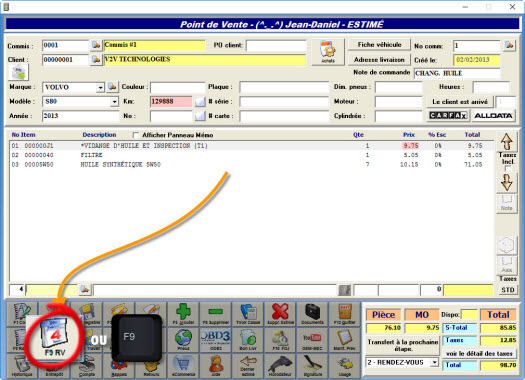Open the Pneus globe icon
Screen dimensions: 525x380
coord(183,340)
